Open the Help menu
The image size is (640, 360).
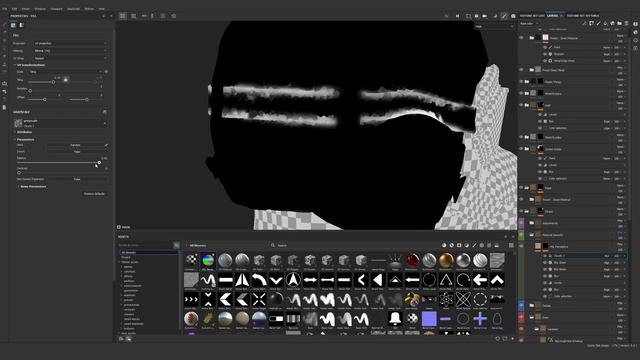(x=102, y=9)
